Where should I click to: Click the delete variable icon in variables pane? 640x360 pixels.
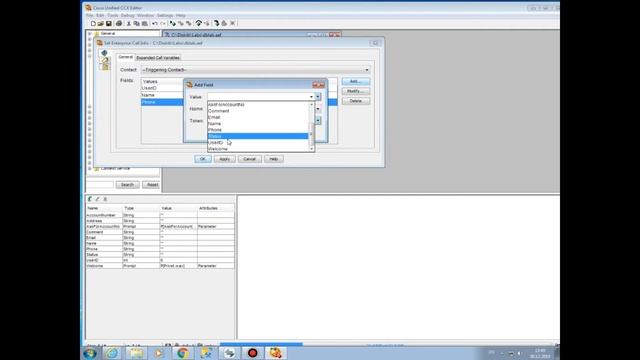click(105, 199)
